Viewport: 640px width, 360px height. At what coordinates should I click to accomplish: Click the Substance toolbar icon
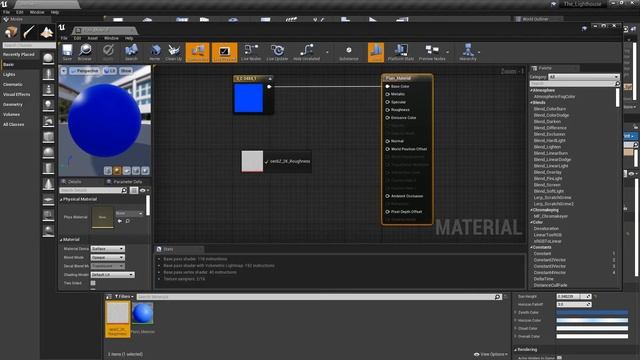tap(349, 52)
